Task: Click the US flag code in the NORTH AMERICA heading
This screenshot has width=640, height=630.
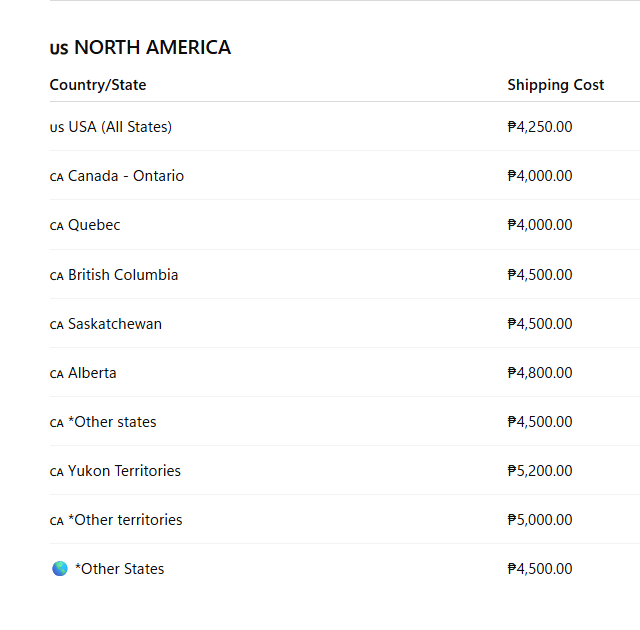Action: (x=59, y=49)
